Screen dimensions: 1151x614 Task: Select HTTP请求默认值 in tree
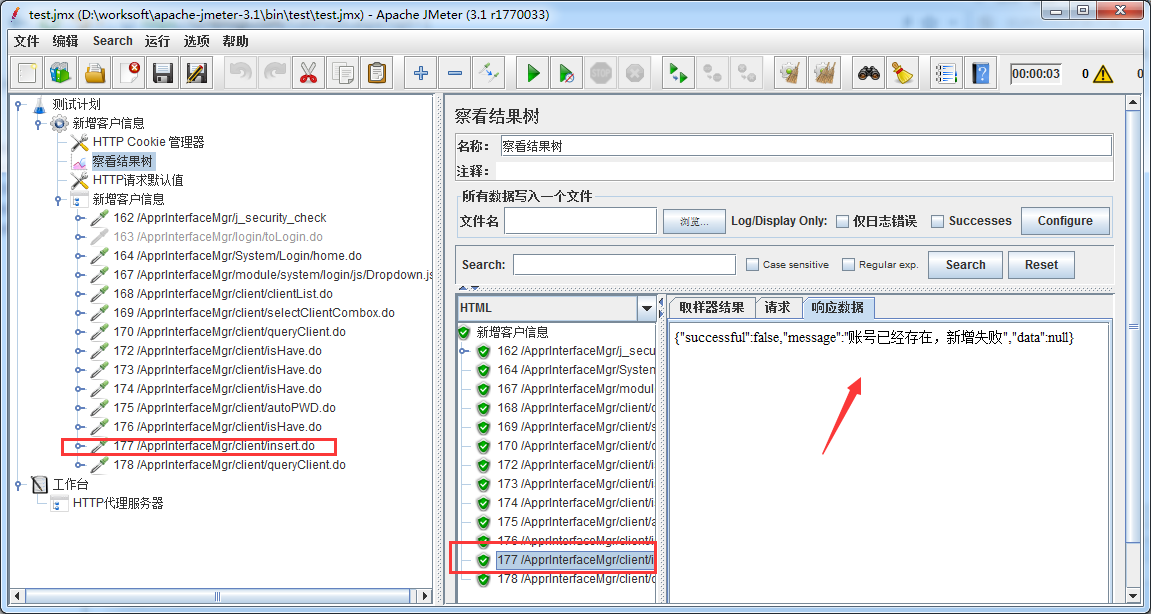coord(138,180)
